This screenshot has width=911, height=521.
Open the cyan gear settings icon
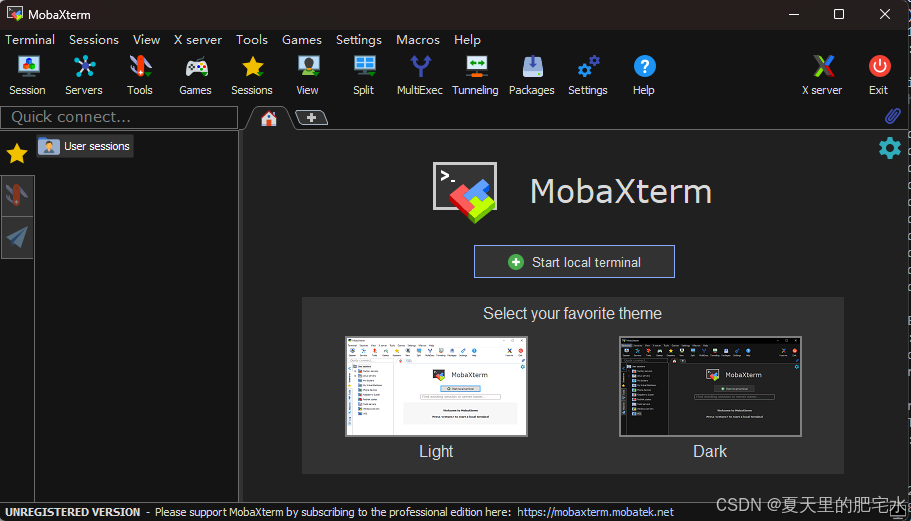point(890,149)
